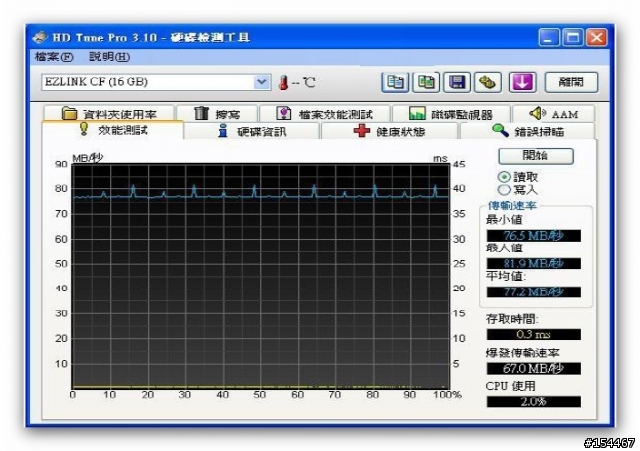Expand the EZLINK CF (16 GB) drive dropdown
The width and height of the screenshot is (640, 451).
261,82
